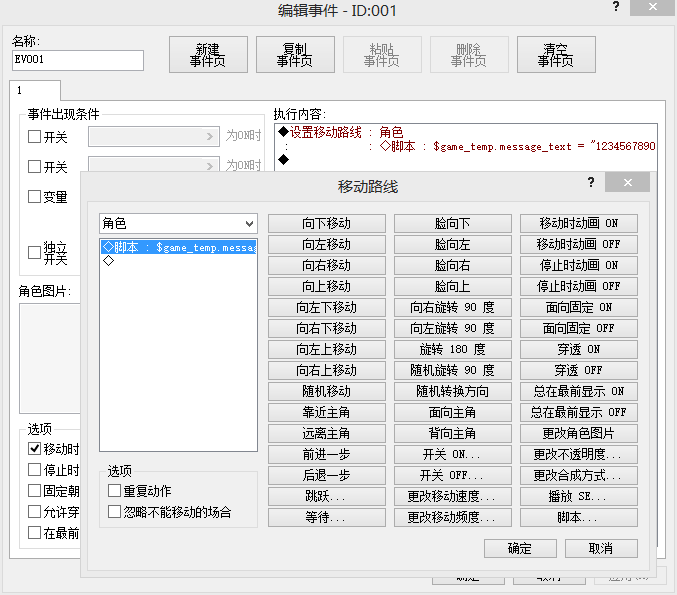Insert 向左旋转 90 度 command

pos(452,329)
